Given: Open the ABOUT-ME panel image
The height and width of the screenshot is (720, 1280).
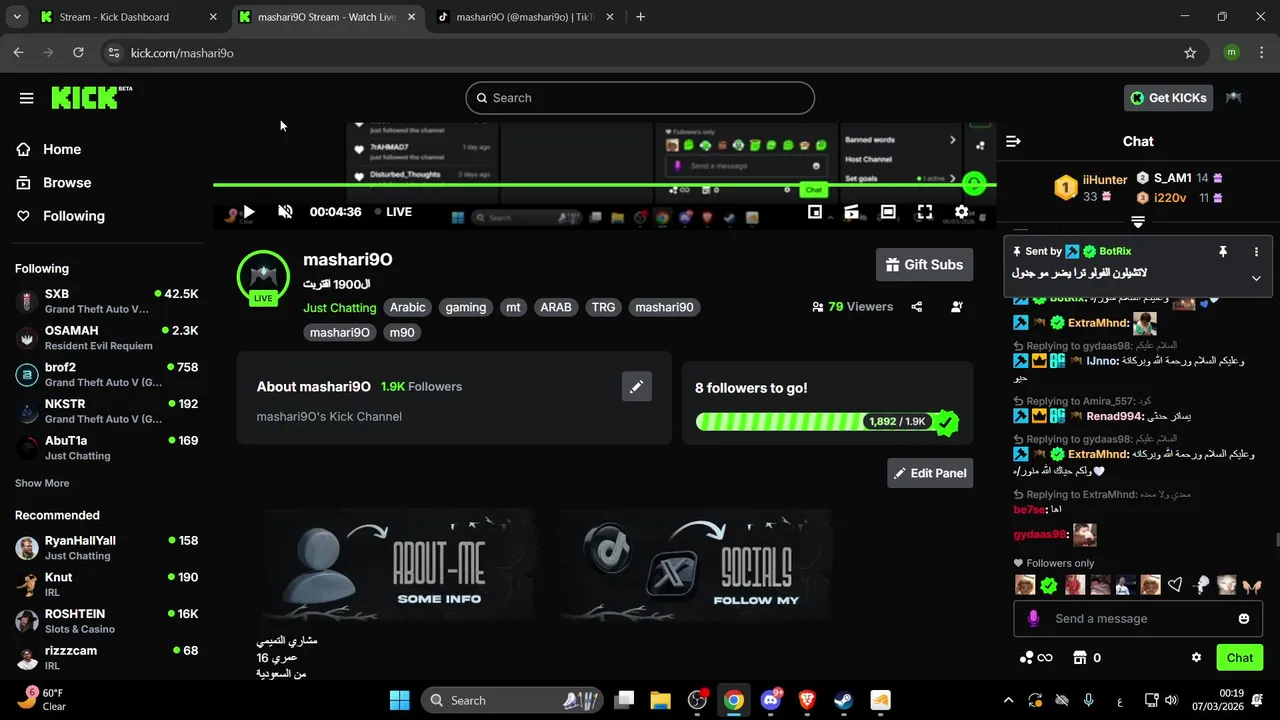Looking at the screenshot, I should pyautogui.click(x=400, y=566).
